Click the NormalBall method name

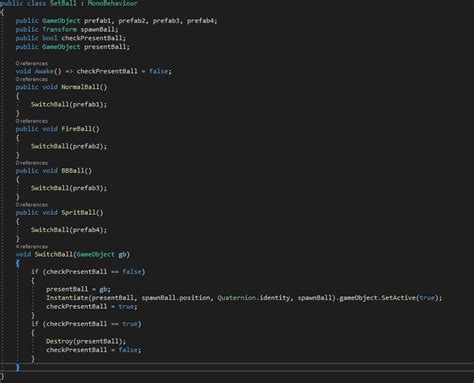coord(80,87)
